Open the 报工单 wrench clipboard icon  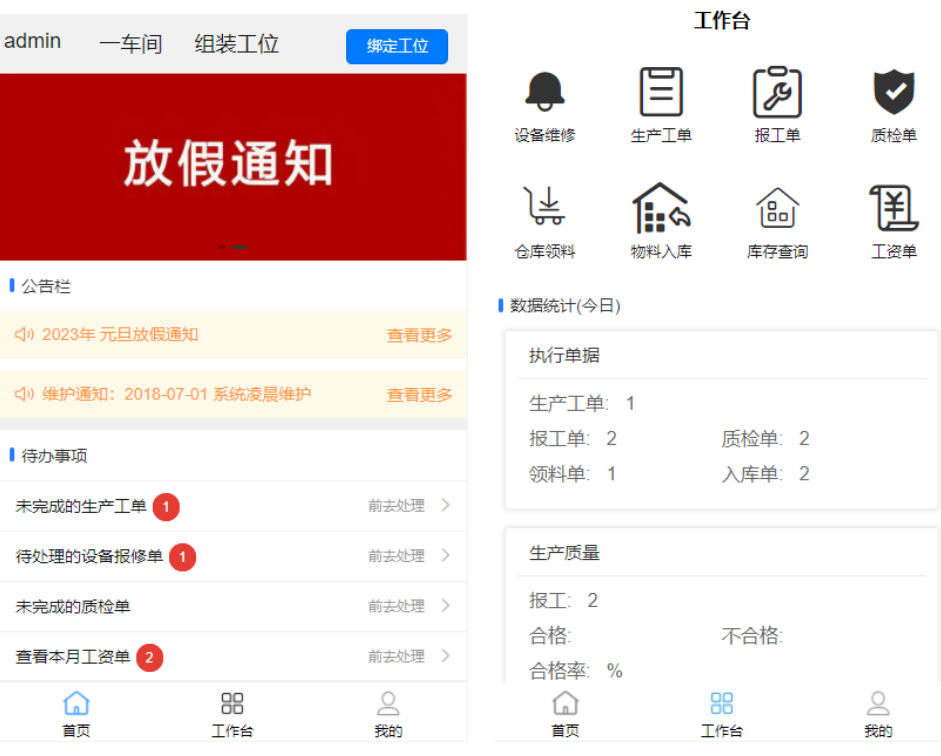777,93
